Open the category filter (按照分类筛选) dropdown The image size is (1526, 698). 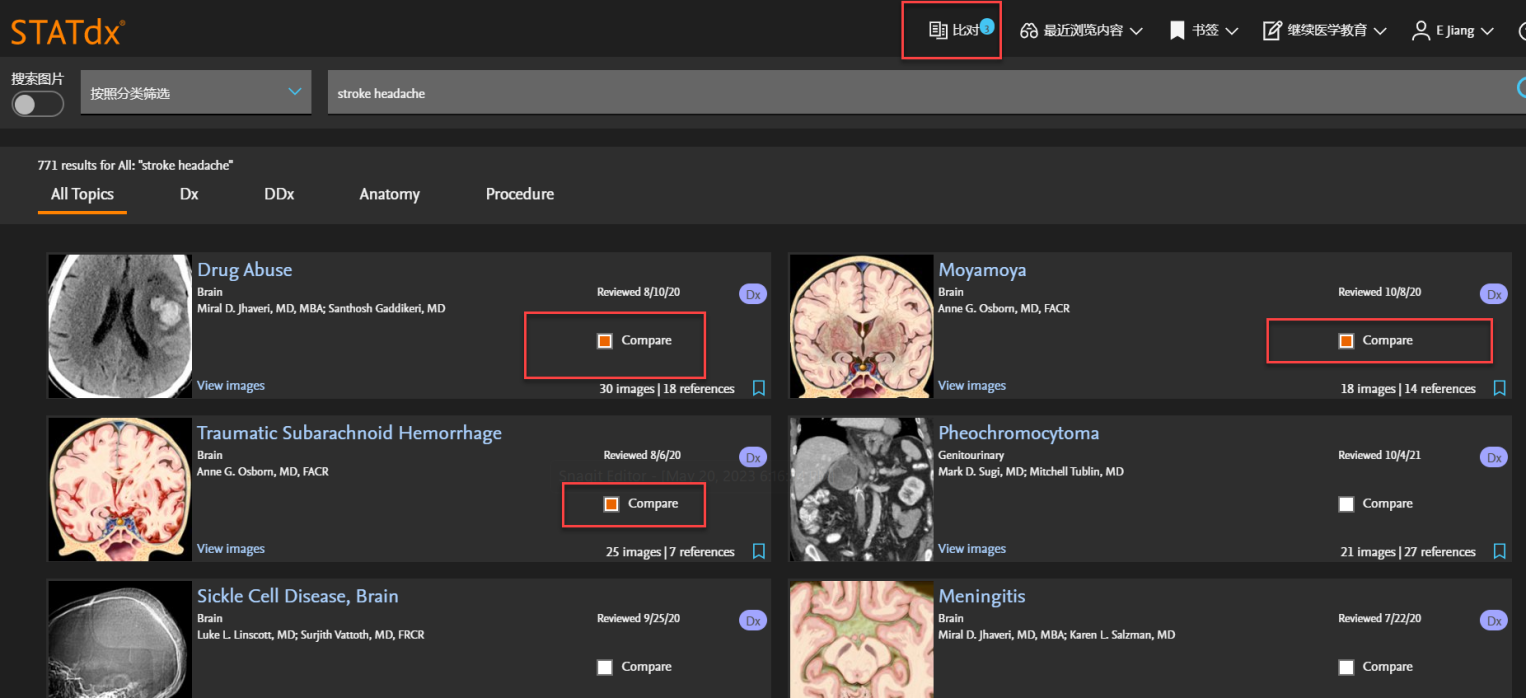195,92
